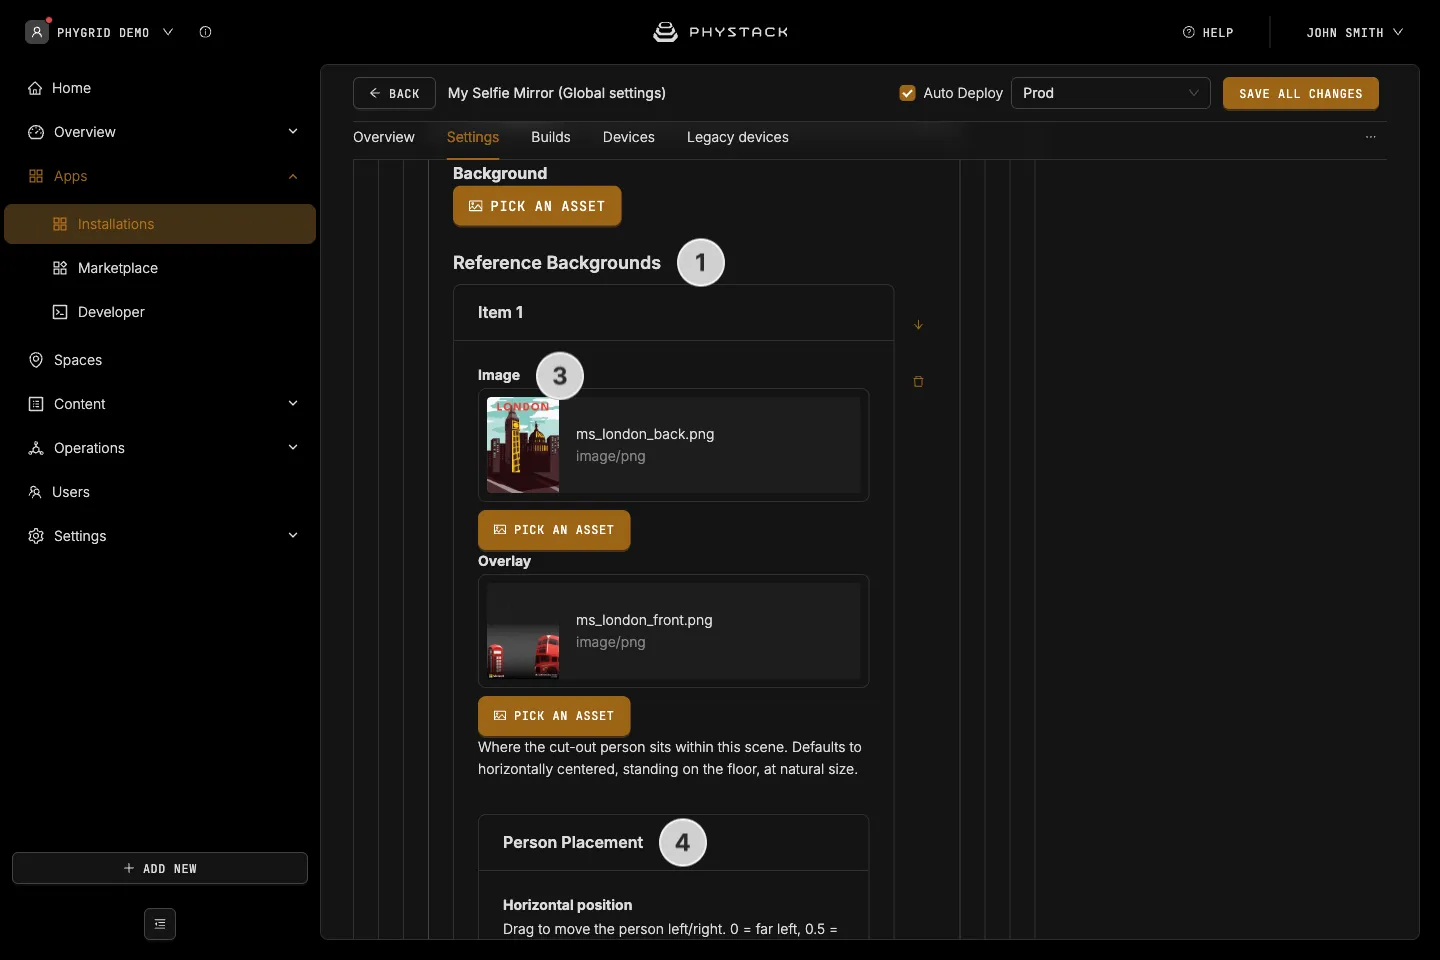
Task: Switch to the Builds tab
Action: pos(551,137)
